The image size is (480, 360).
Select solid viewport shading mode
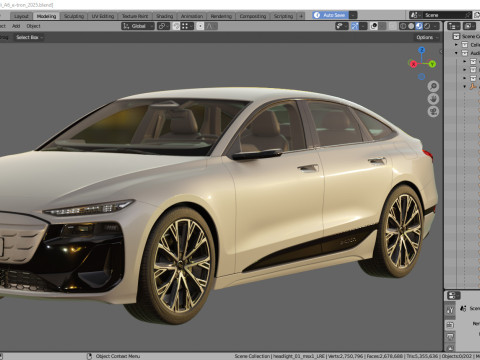click(x=411, y=26)
